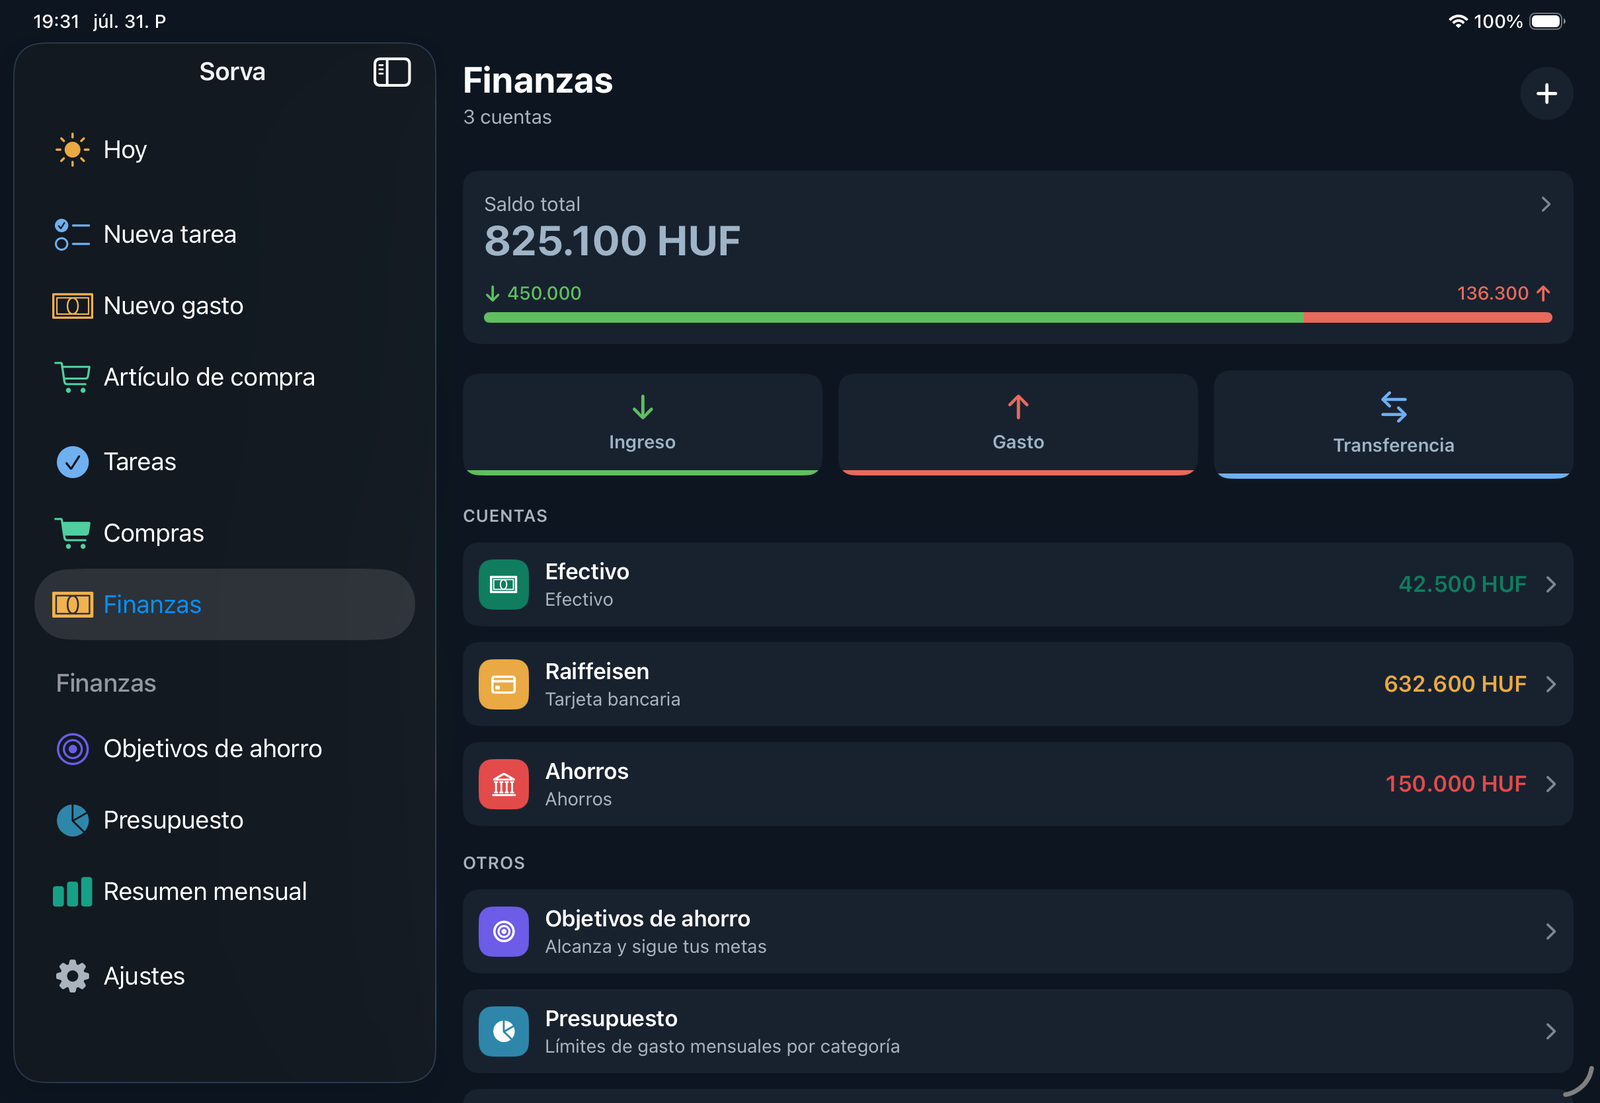Add a new account with plus button

(x=1546, y=94)
